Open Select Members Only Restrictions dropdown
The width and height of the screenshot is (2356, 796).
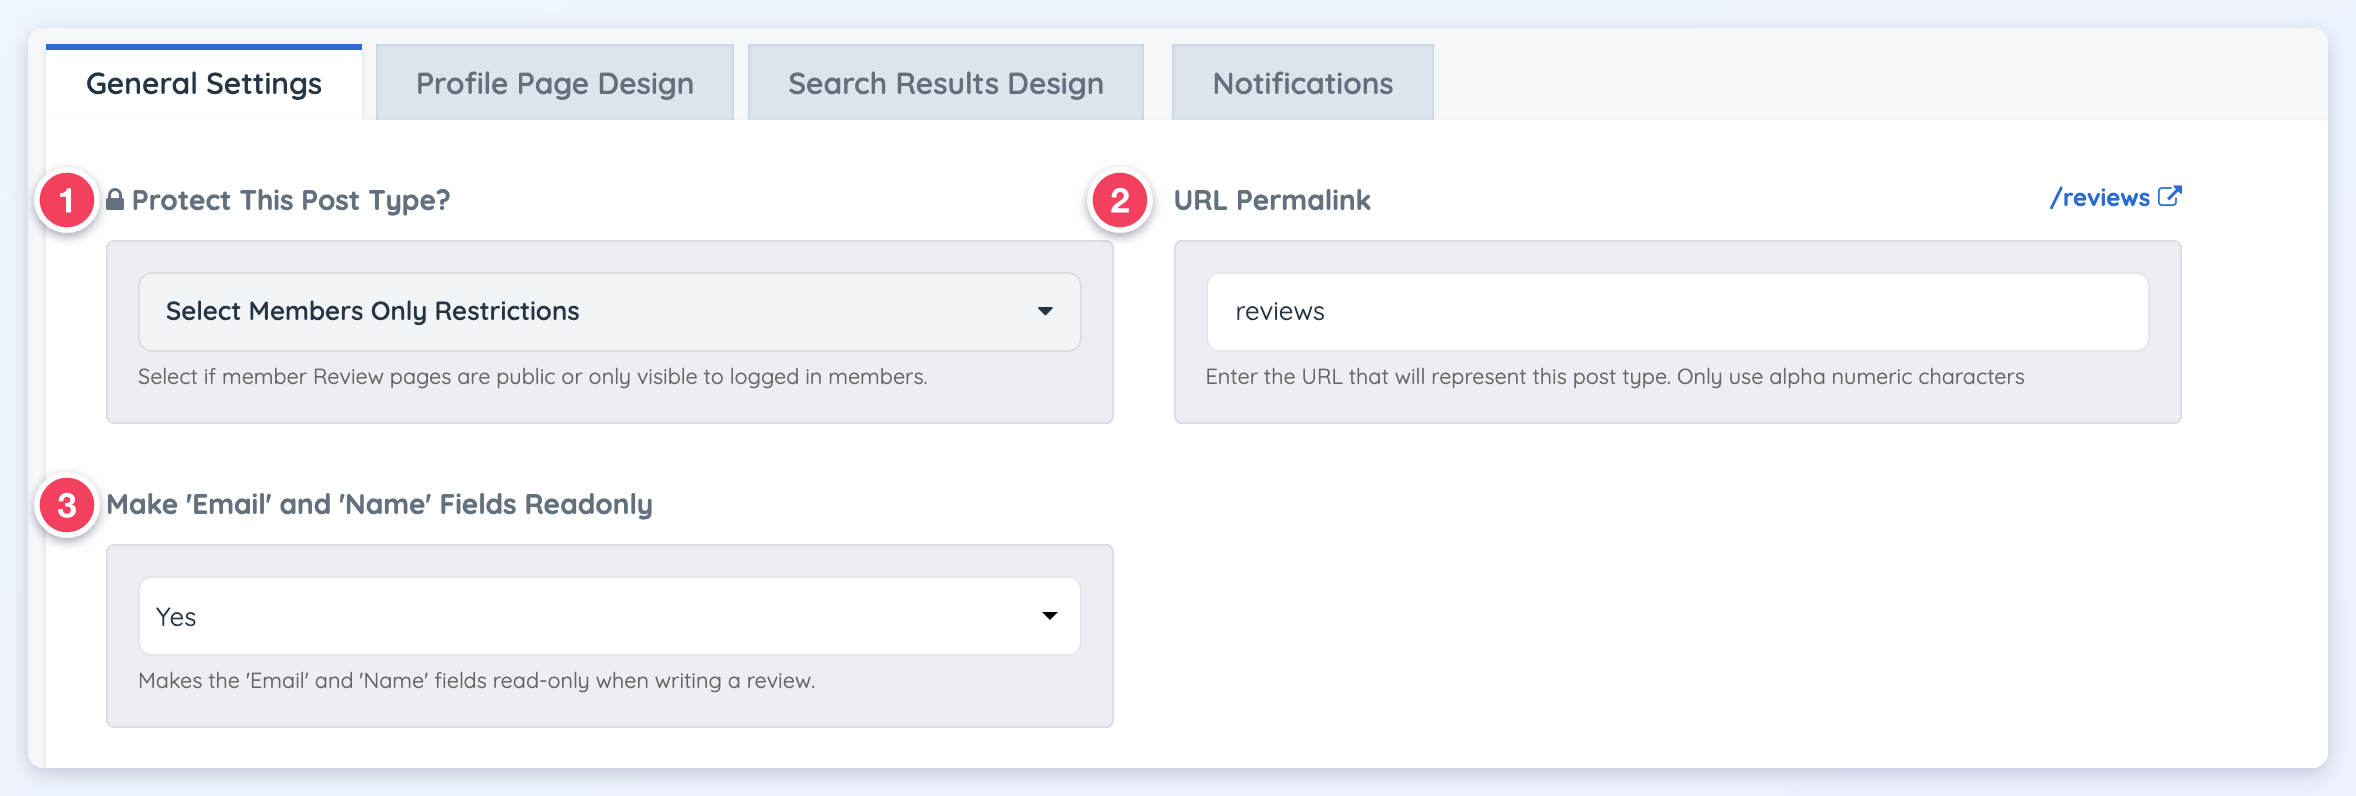[610, 312]
